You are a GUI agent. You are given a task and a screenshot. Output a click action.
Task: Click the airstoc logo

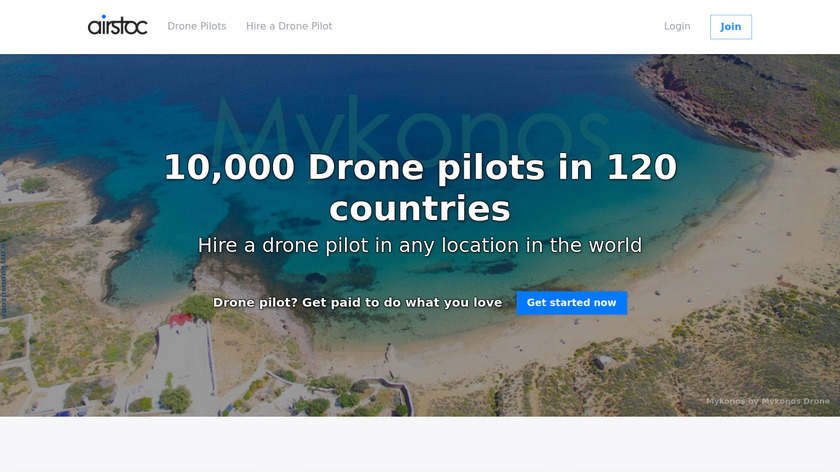pyautogui.click(x=117, y=26)
